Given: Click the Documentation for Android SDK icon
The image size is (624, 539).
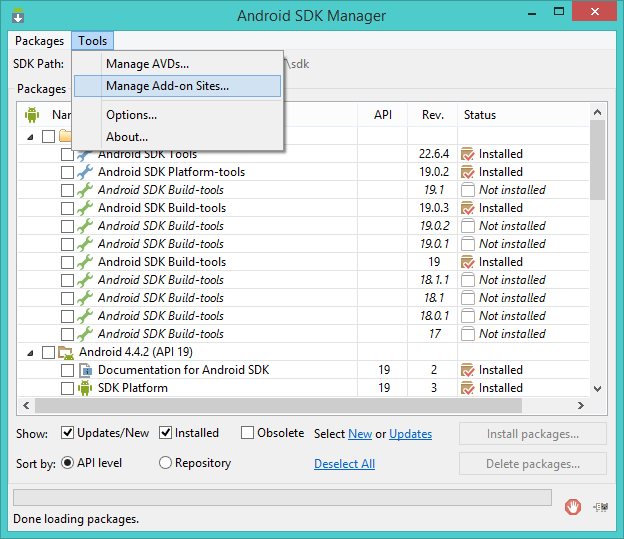Looking at the screenshot, I should coord(85,370).
